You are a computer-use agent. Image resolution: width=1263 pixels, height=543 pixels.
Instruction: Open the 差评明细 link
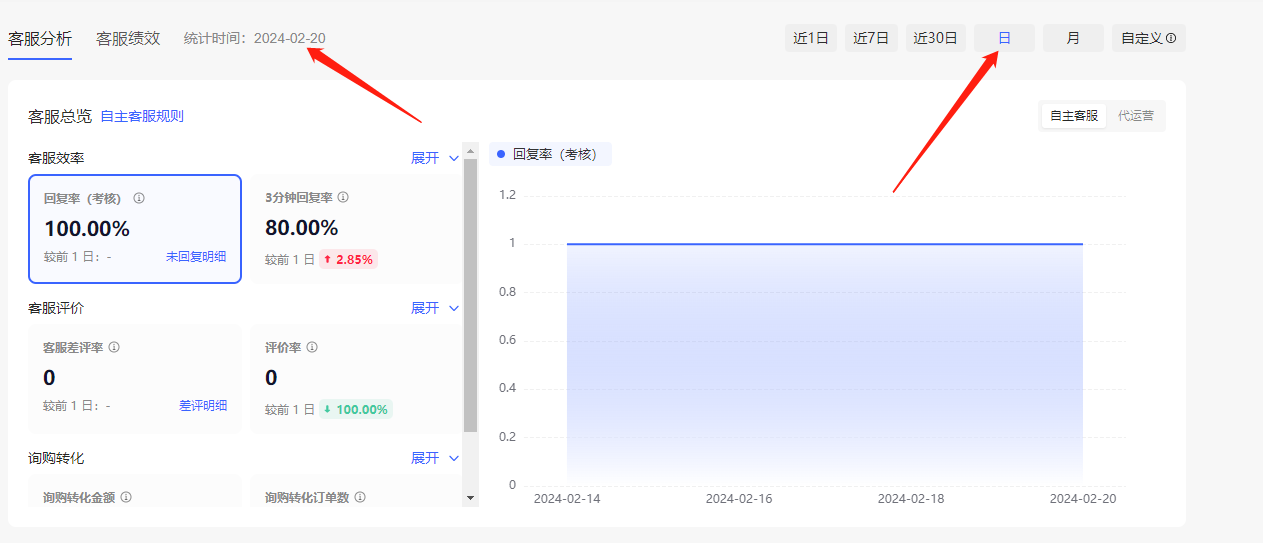pos(203,405)
